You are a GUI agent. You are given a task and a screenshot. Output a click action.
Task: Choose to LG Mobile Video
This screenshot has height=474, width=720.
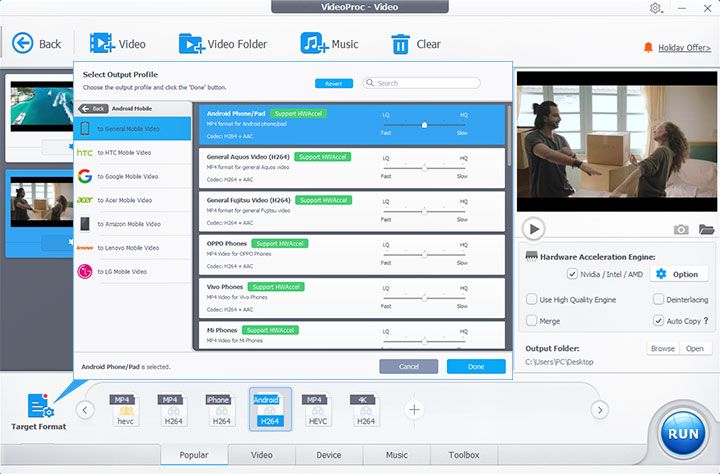133,272
